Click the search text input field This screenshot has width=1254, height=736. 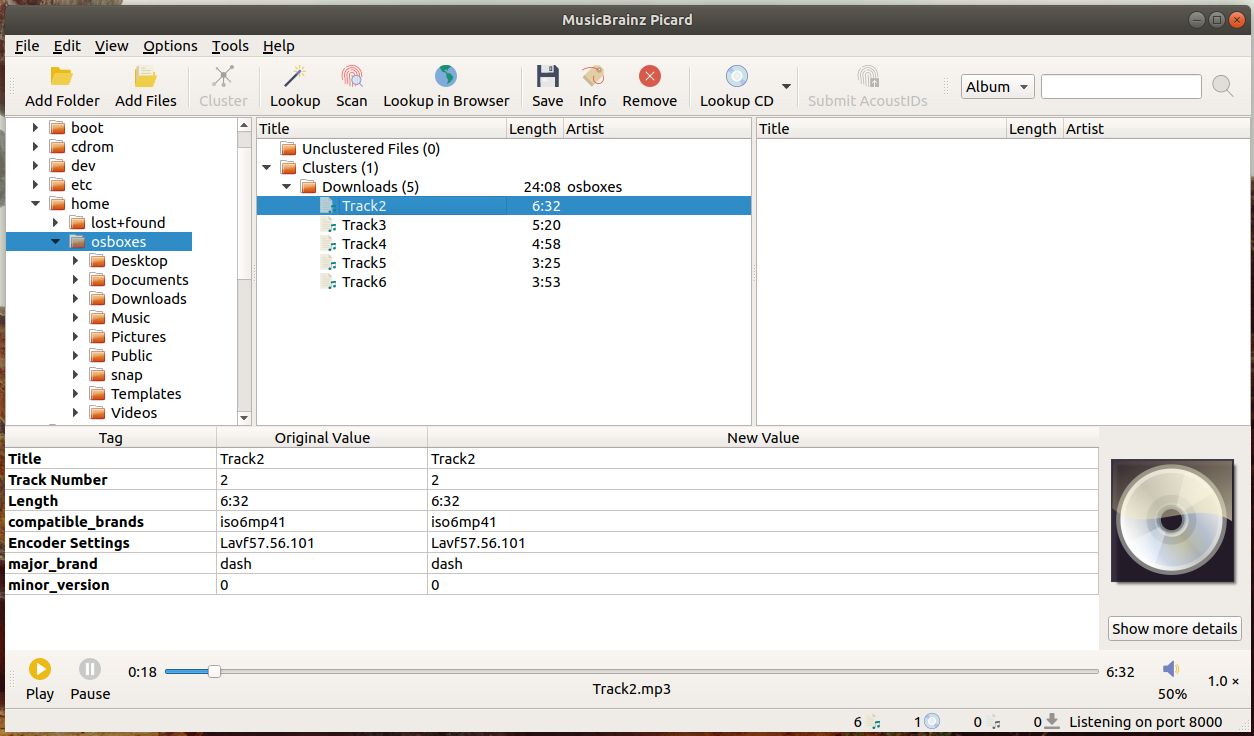click(1121, 87)
